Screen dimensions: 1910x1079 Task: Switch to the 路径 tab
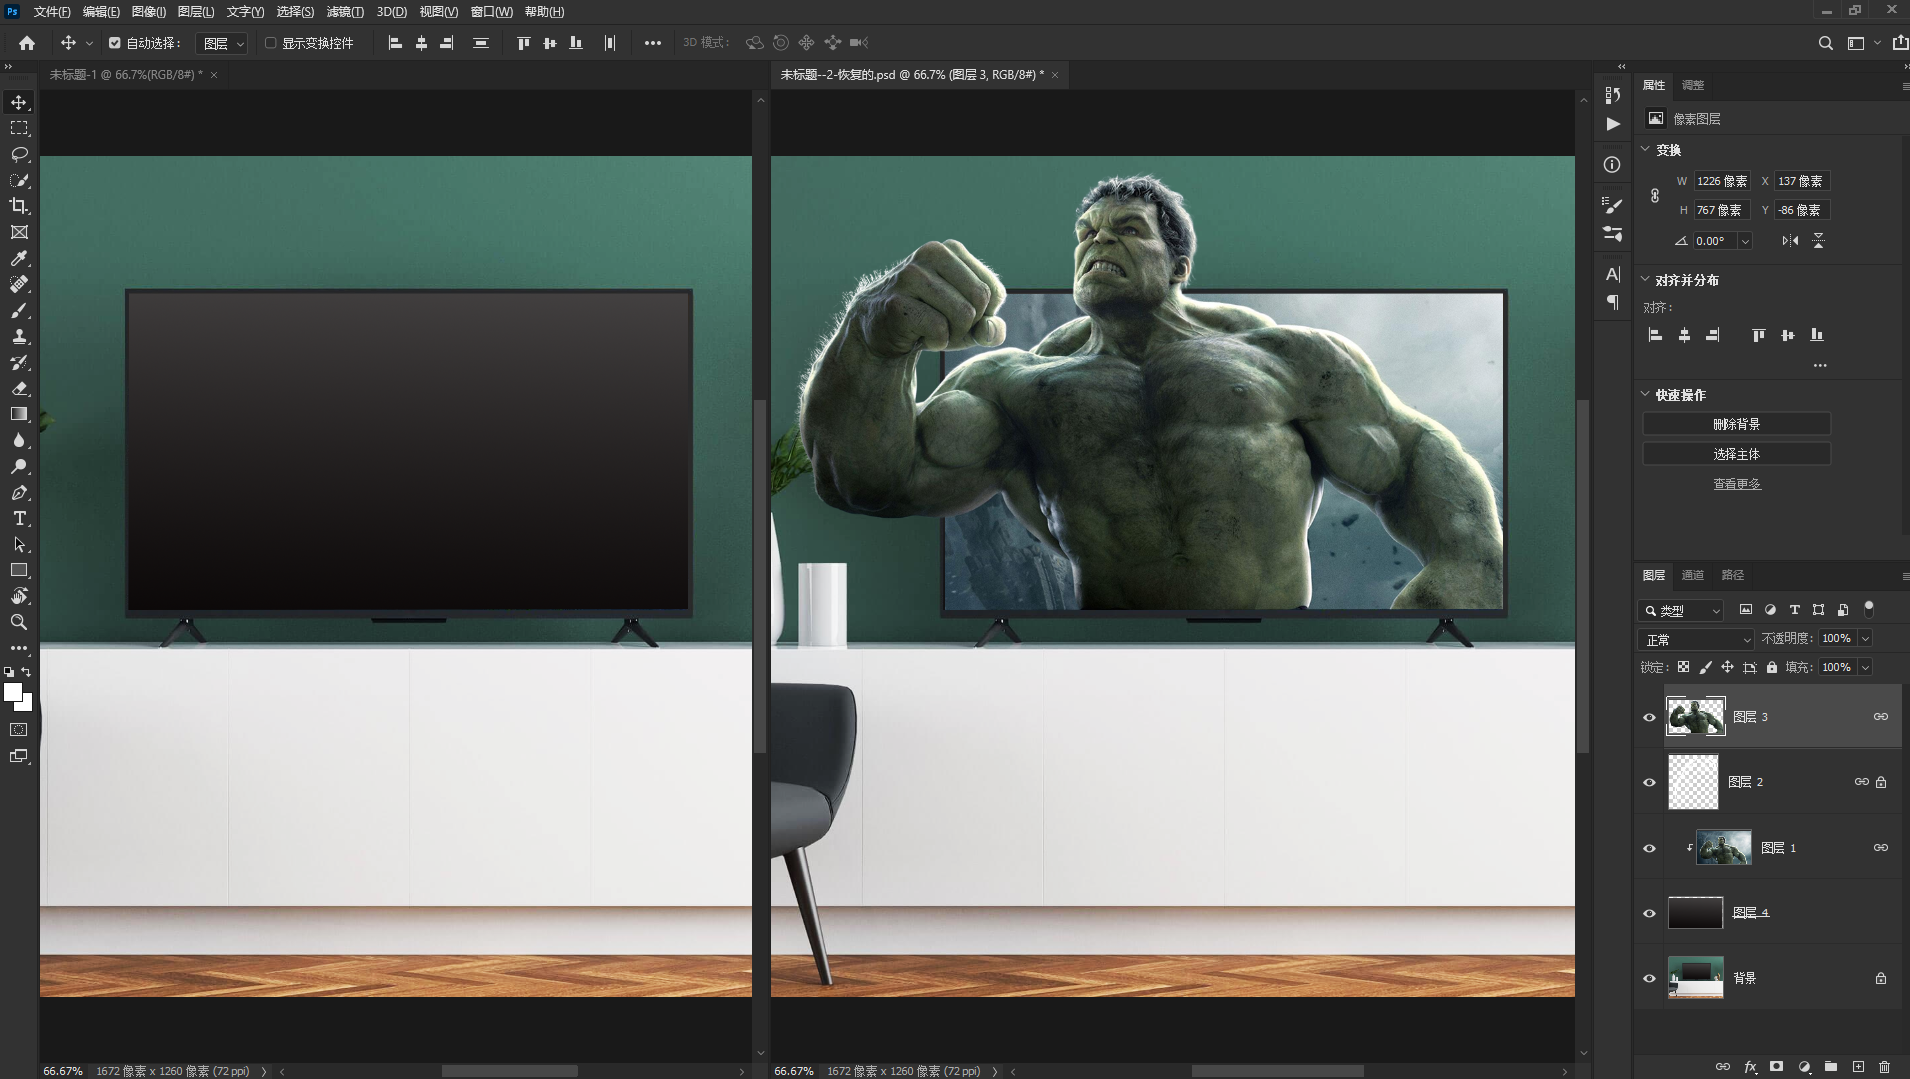(x=1733, y=575)
